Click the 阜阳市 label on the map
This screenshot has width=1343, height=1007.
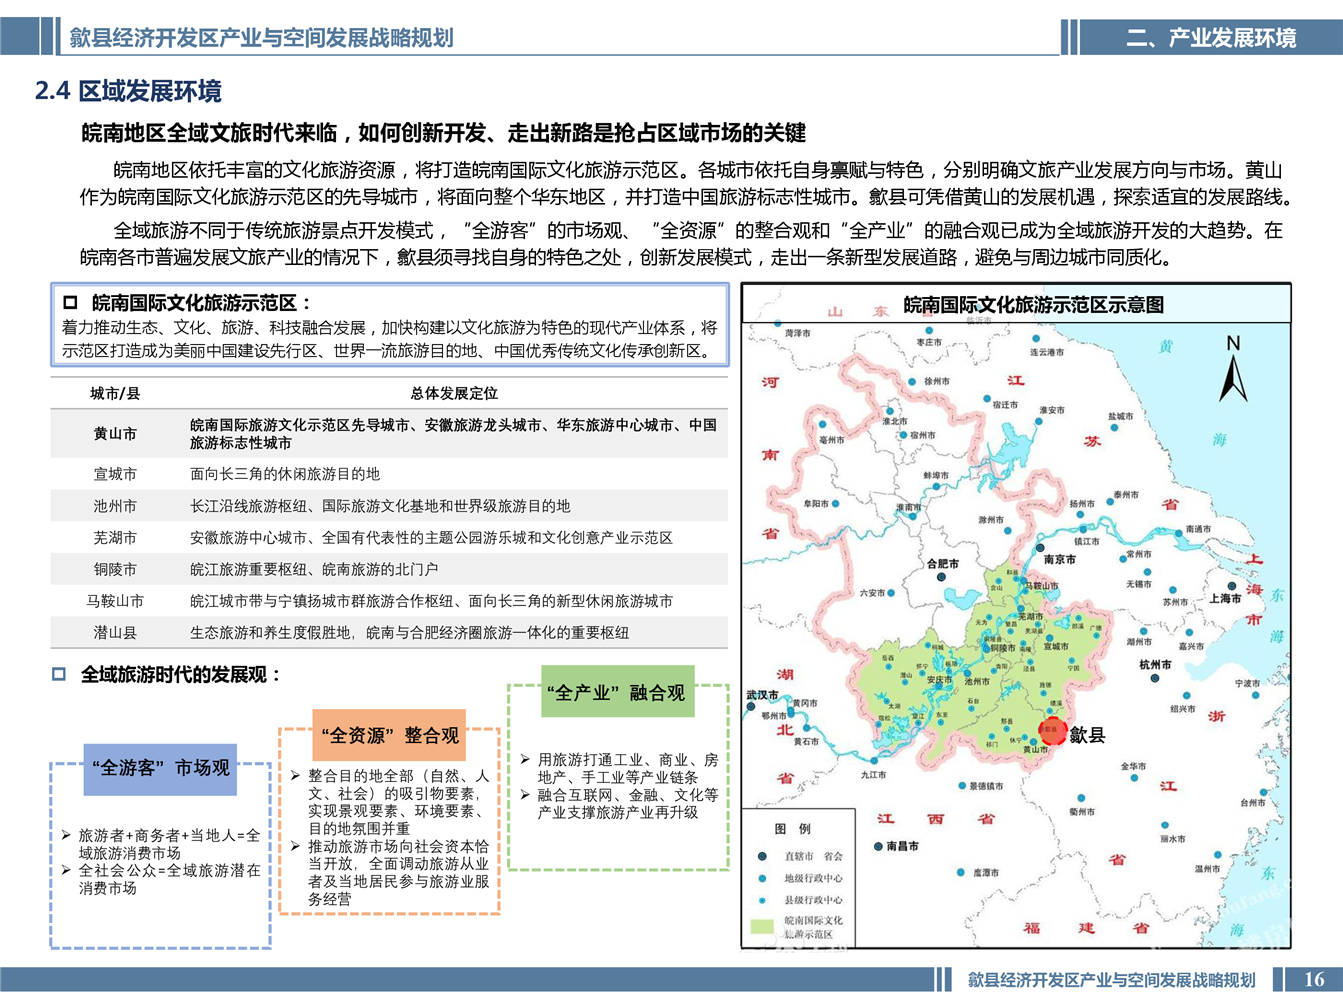(816, 504)
